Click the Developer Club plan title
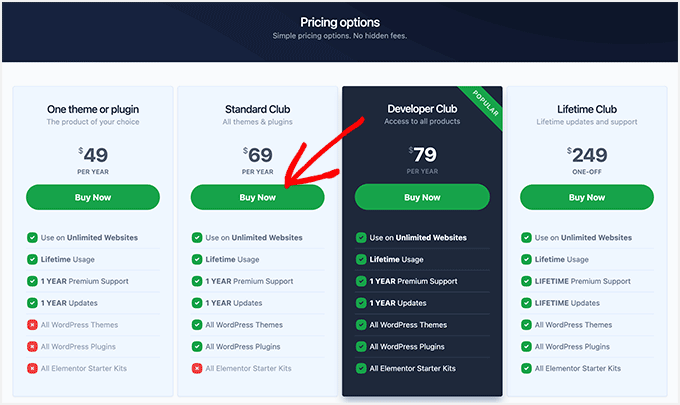This screenshot has width=680, height=405. click(x=422, y=108)
